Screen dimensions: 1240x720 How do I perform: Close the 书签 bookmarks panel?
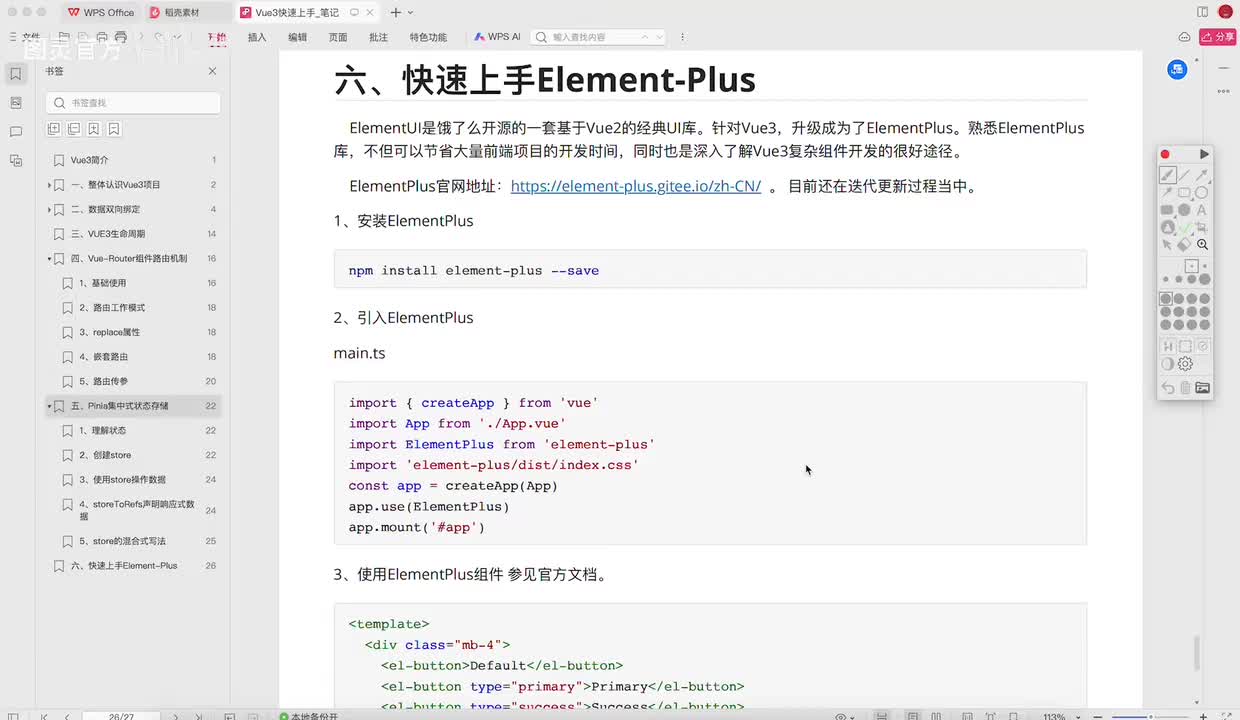click(212, 71)
